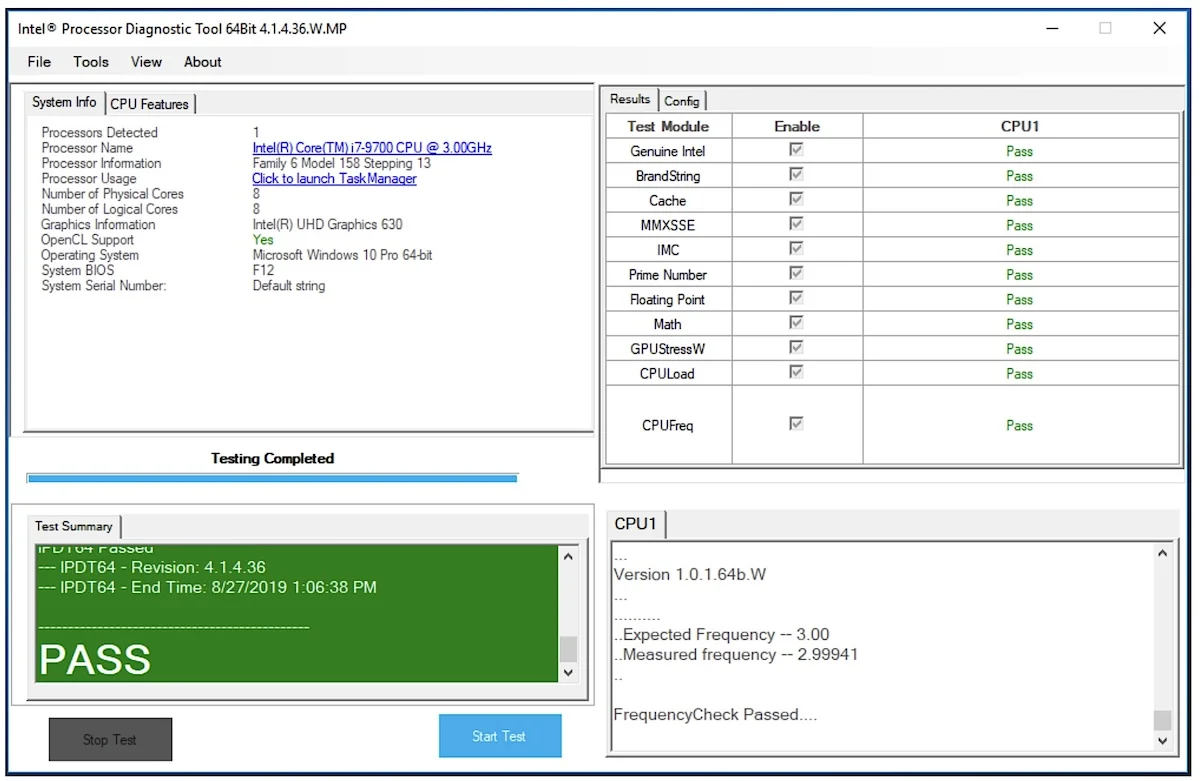Image resolution: width=1200 pixels, height=781 pixels.
Task: Open the About menu
Action: pyautogui.click(x=203, y=62)
